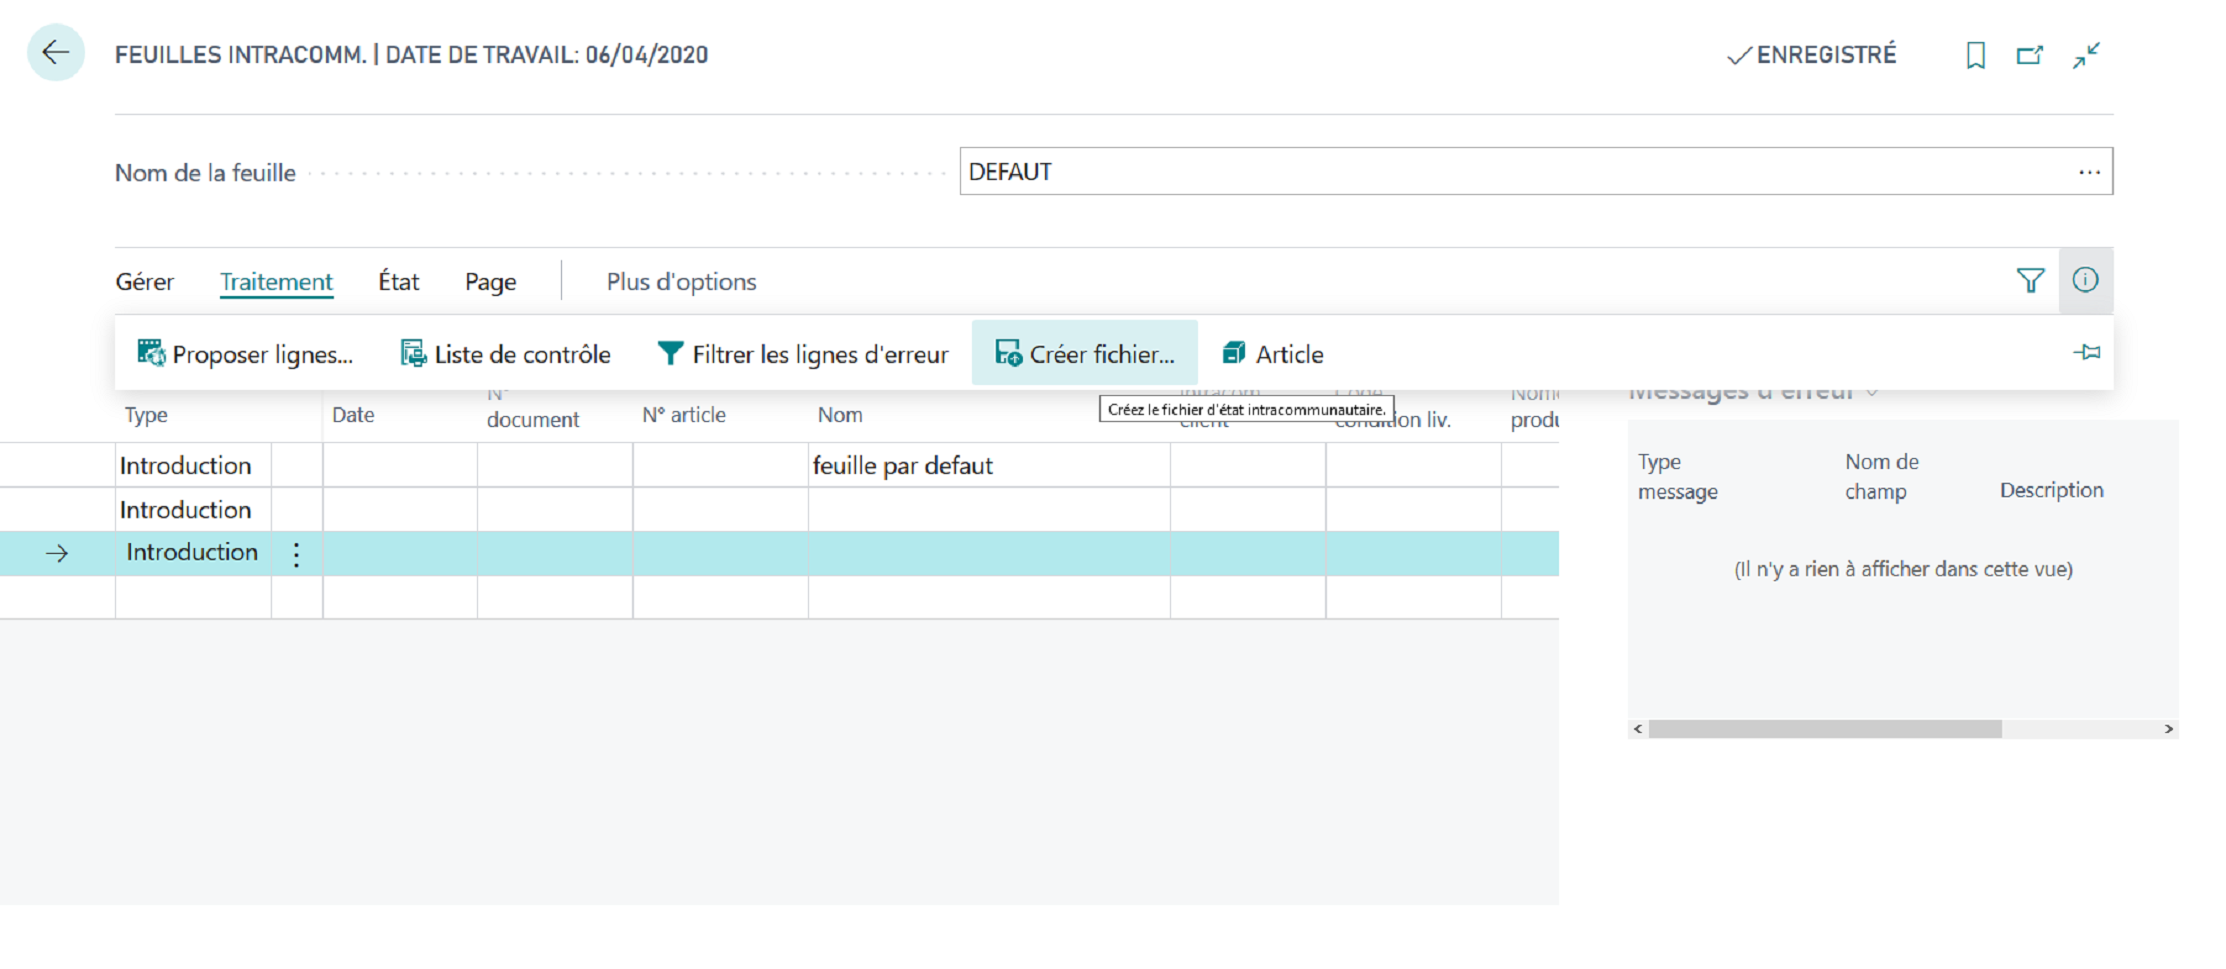This screenshot has height=969, width=2226.
Task: Select Introduction in the 'feuille par defaut' row
Action: [x=193, y=466]
